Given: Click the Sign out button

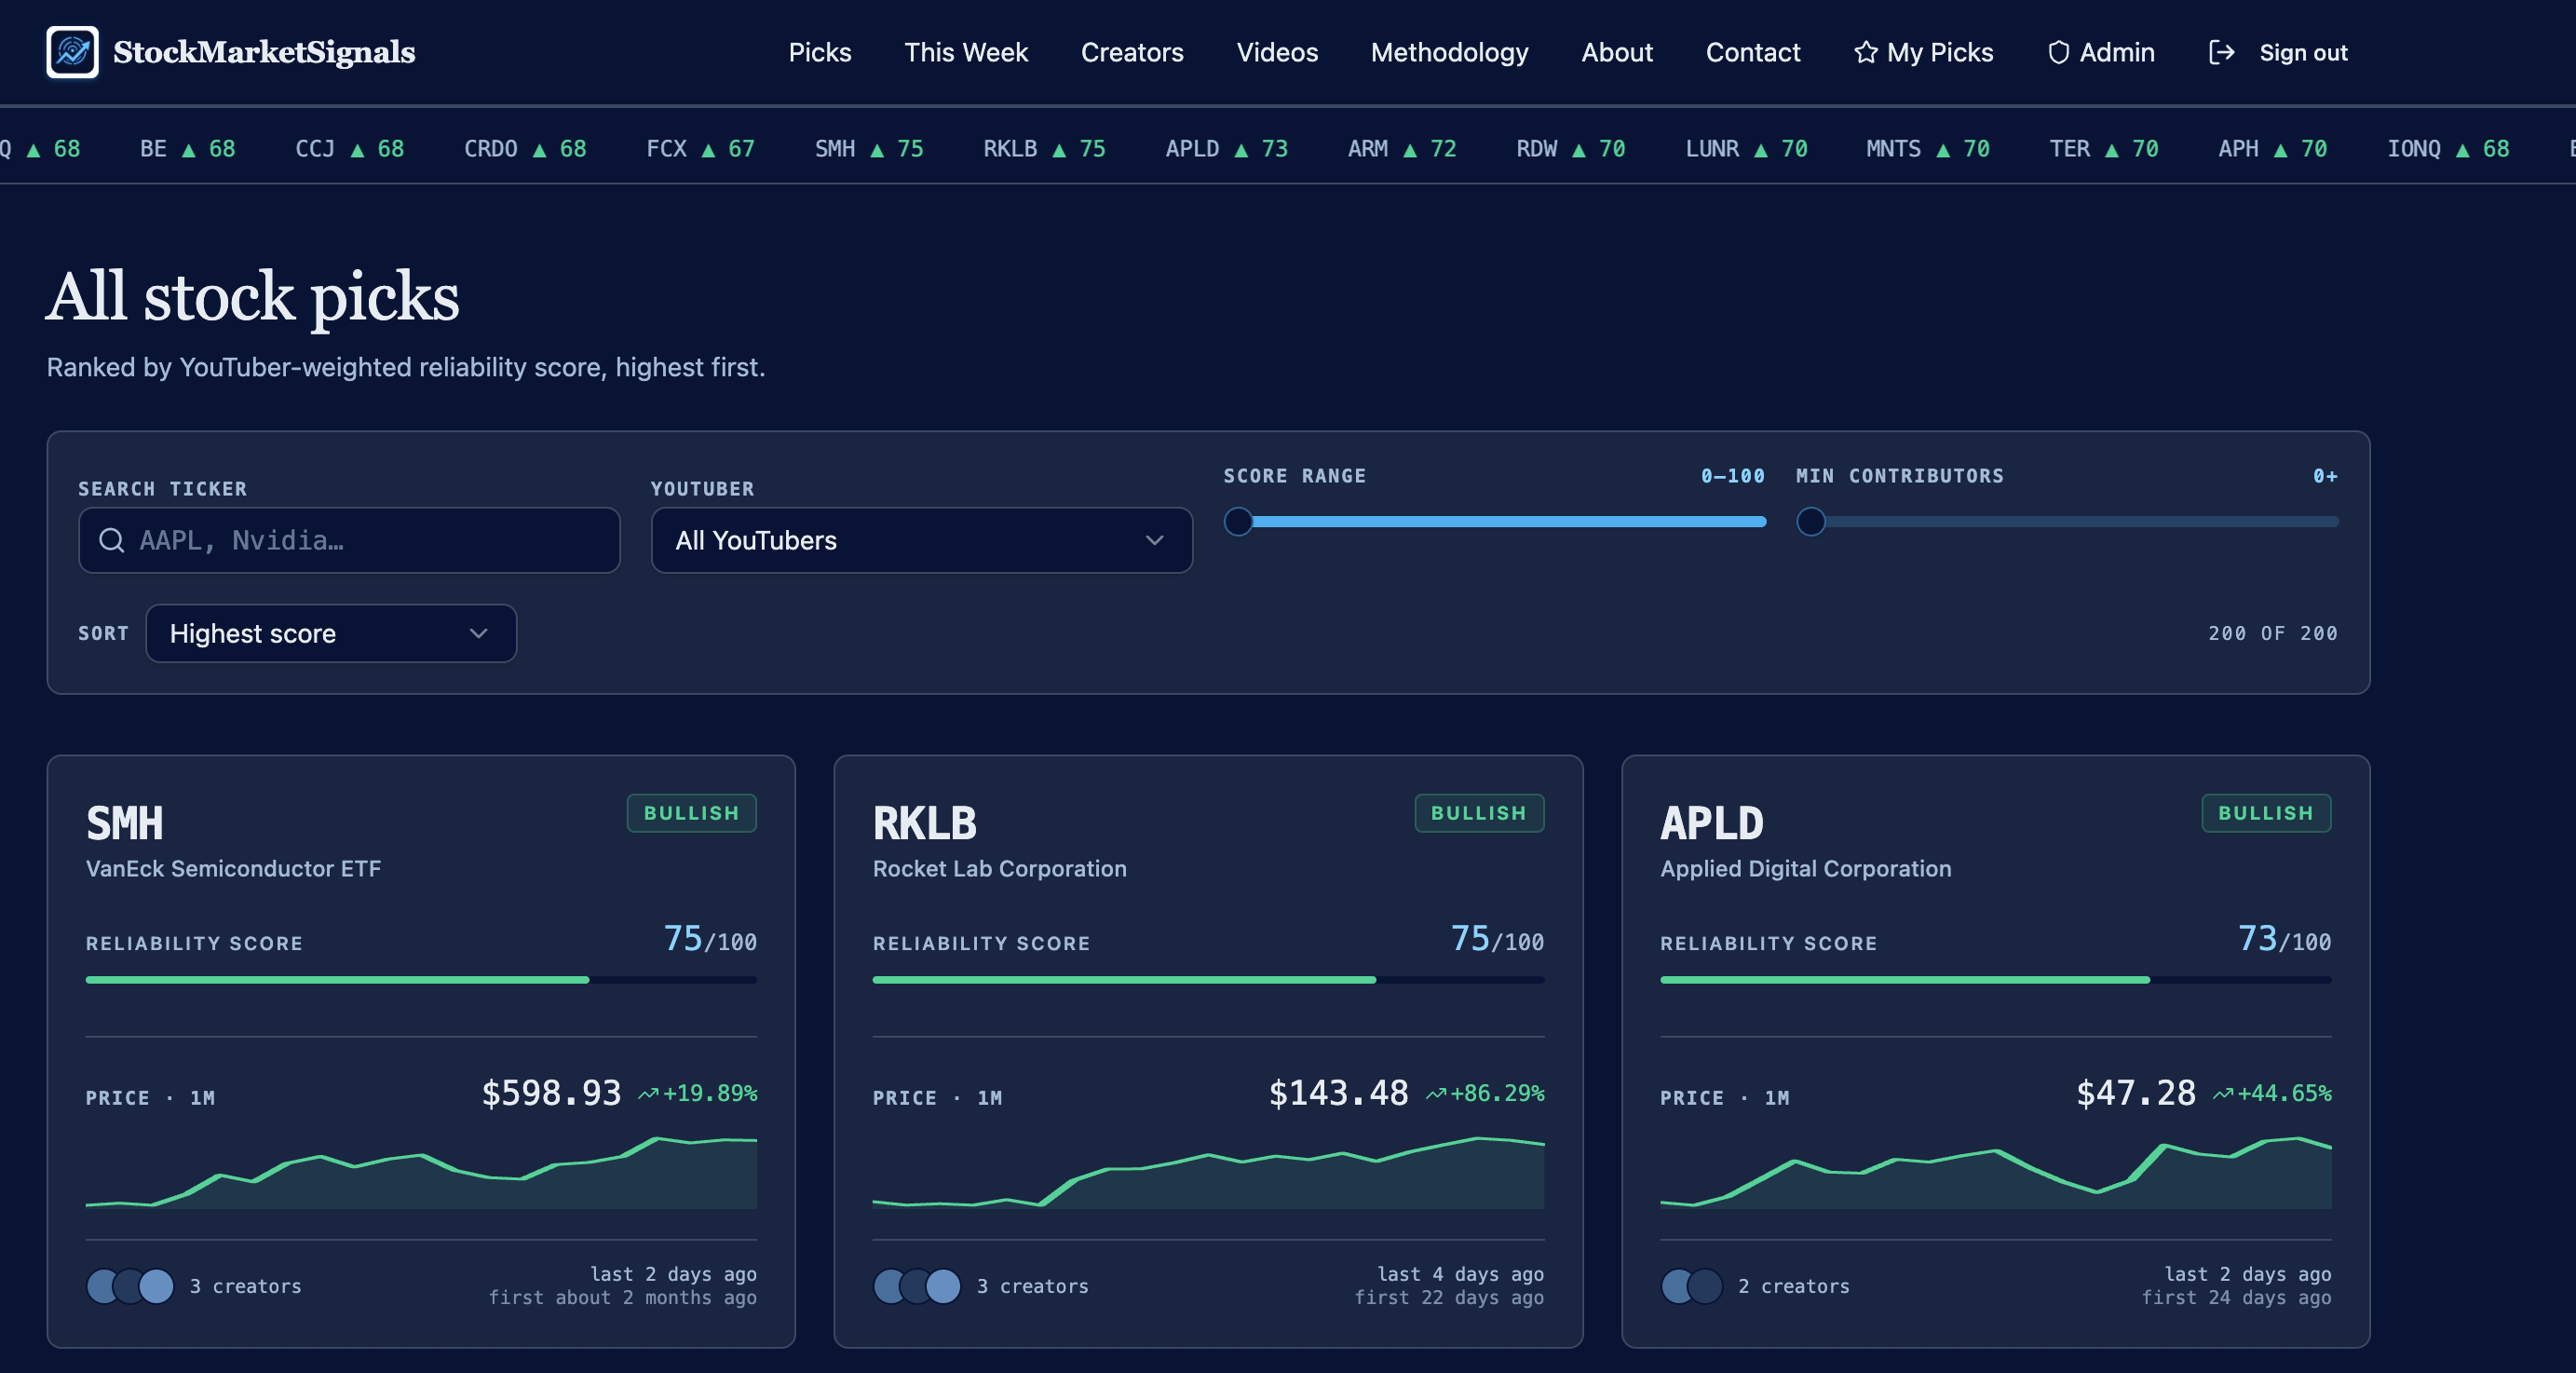Looking at the screenshot, I should (x=2278, y=52).
